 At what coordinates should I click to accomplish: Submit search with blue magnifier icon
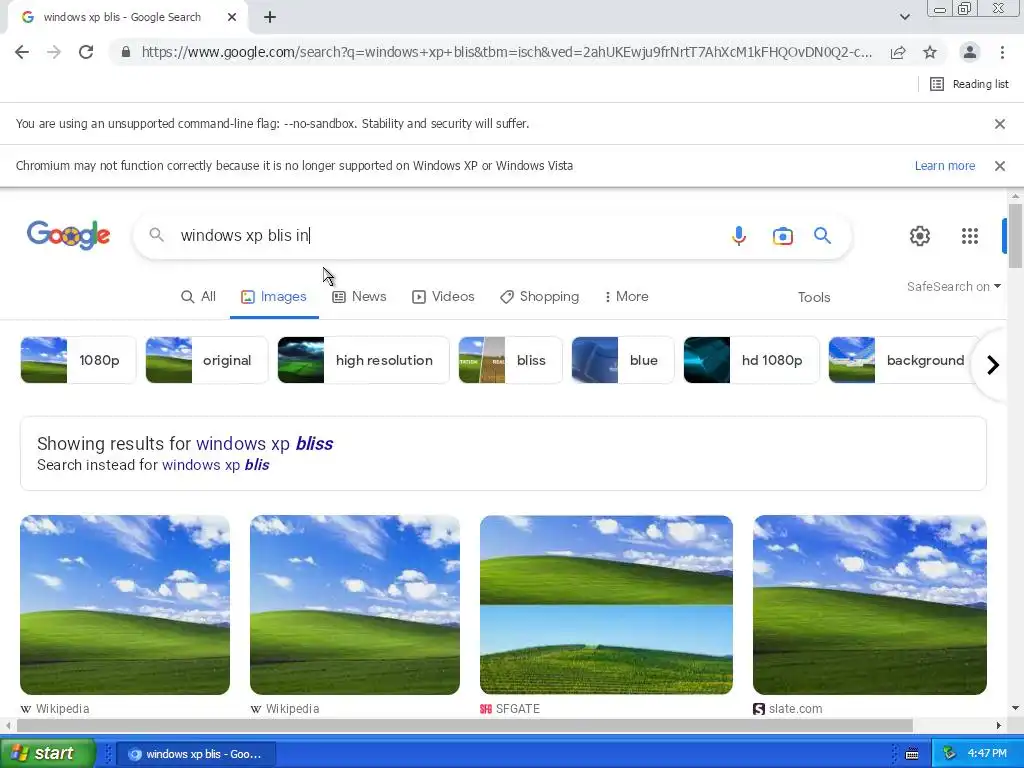(x=822, y=236)
